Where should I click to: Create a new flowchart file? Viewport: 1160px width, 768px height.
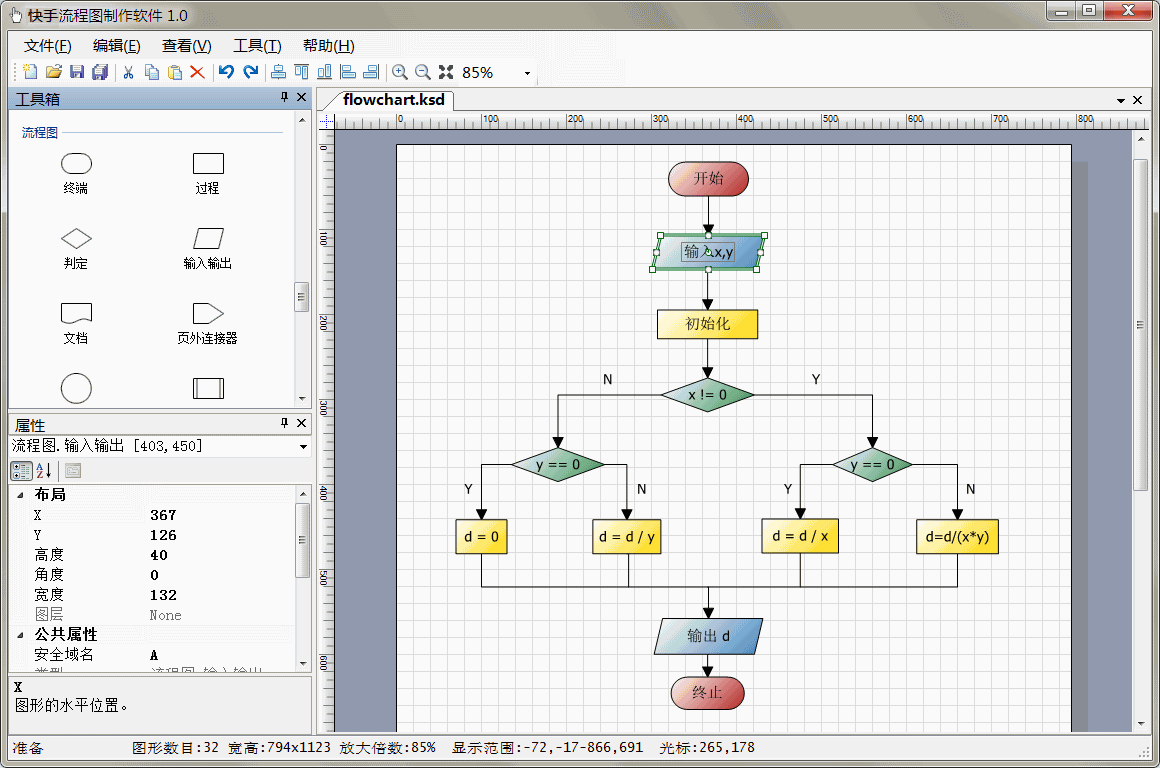click(30, 72)
